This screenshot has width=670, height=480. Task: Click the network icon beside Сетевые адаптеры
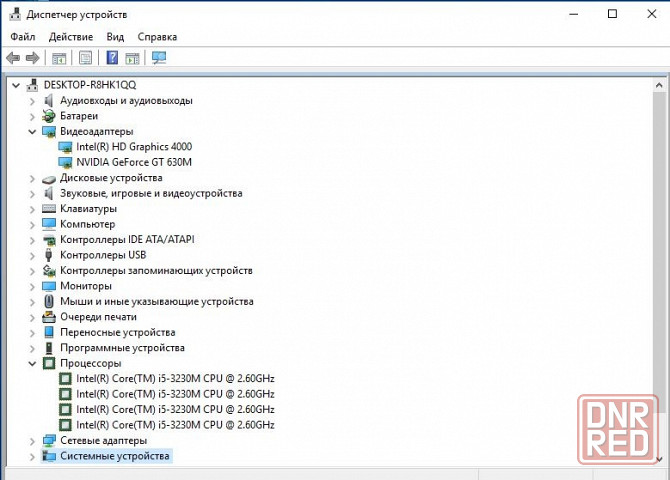click(49, 440)
